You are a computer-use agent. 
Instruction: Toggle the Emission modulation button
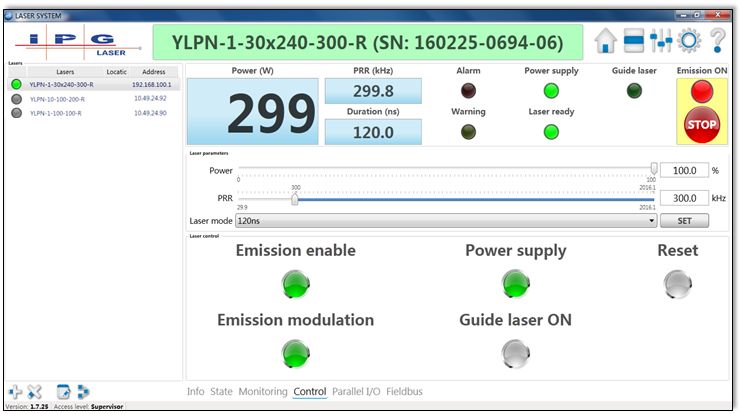296,354
